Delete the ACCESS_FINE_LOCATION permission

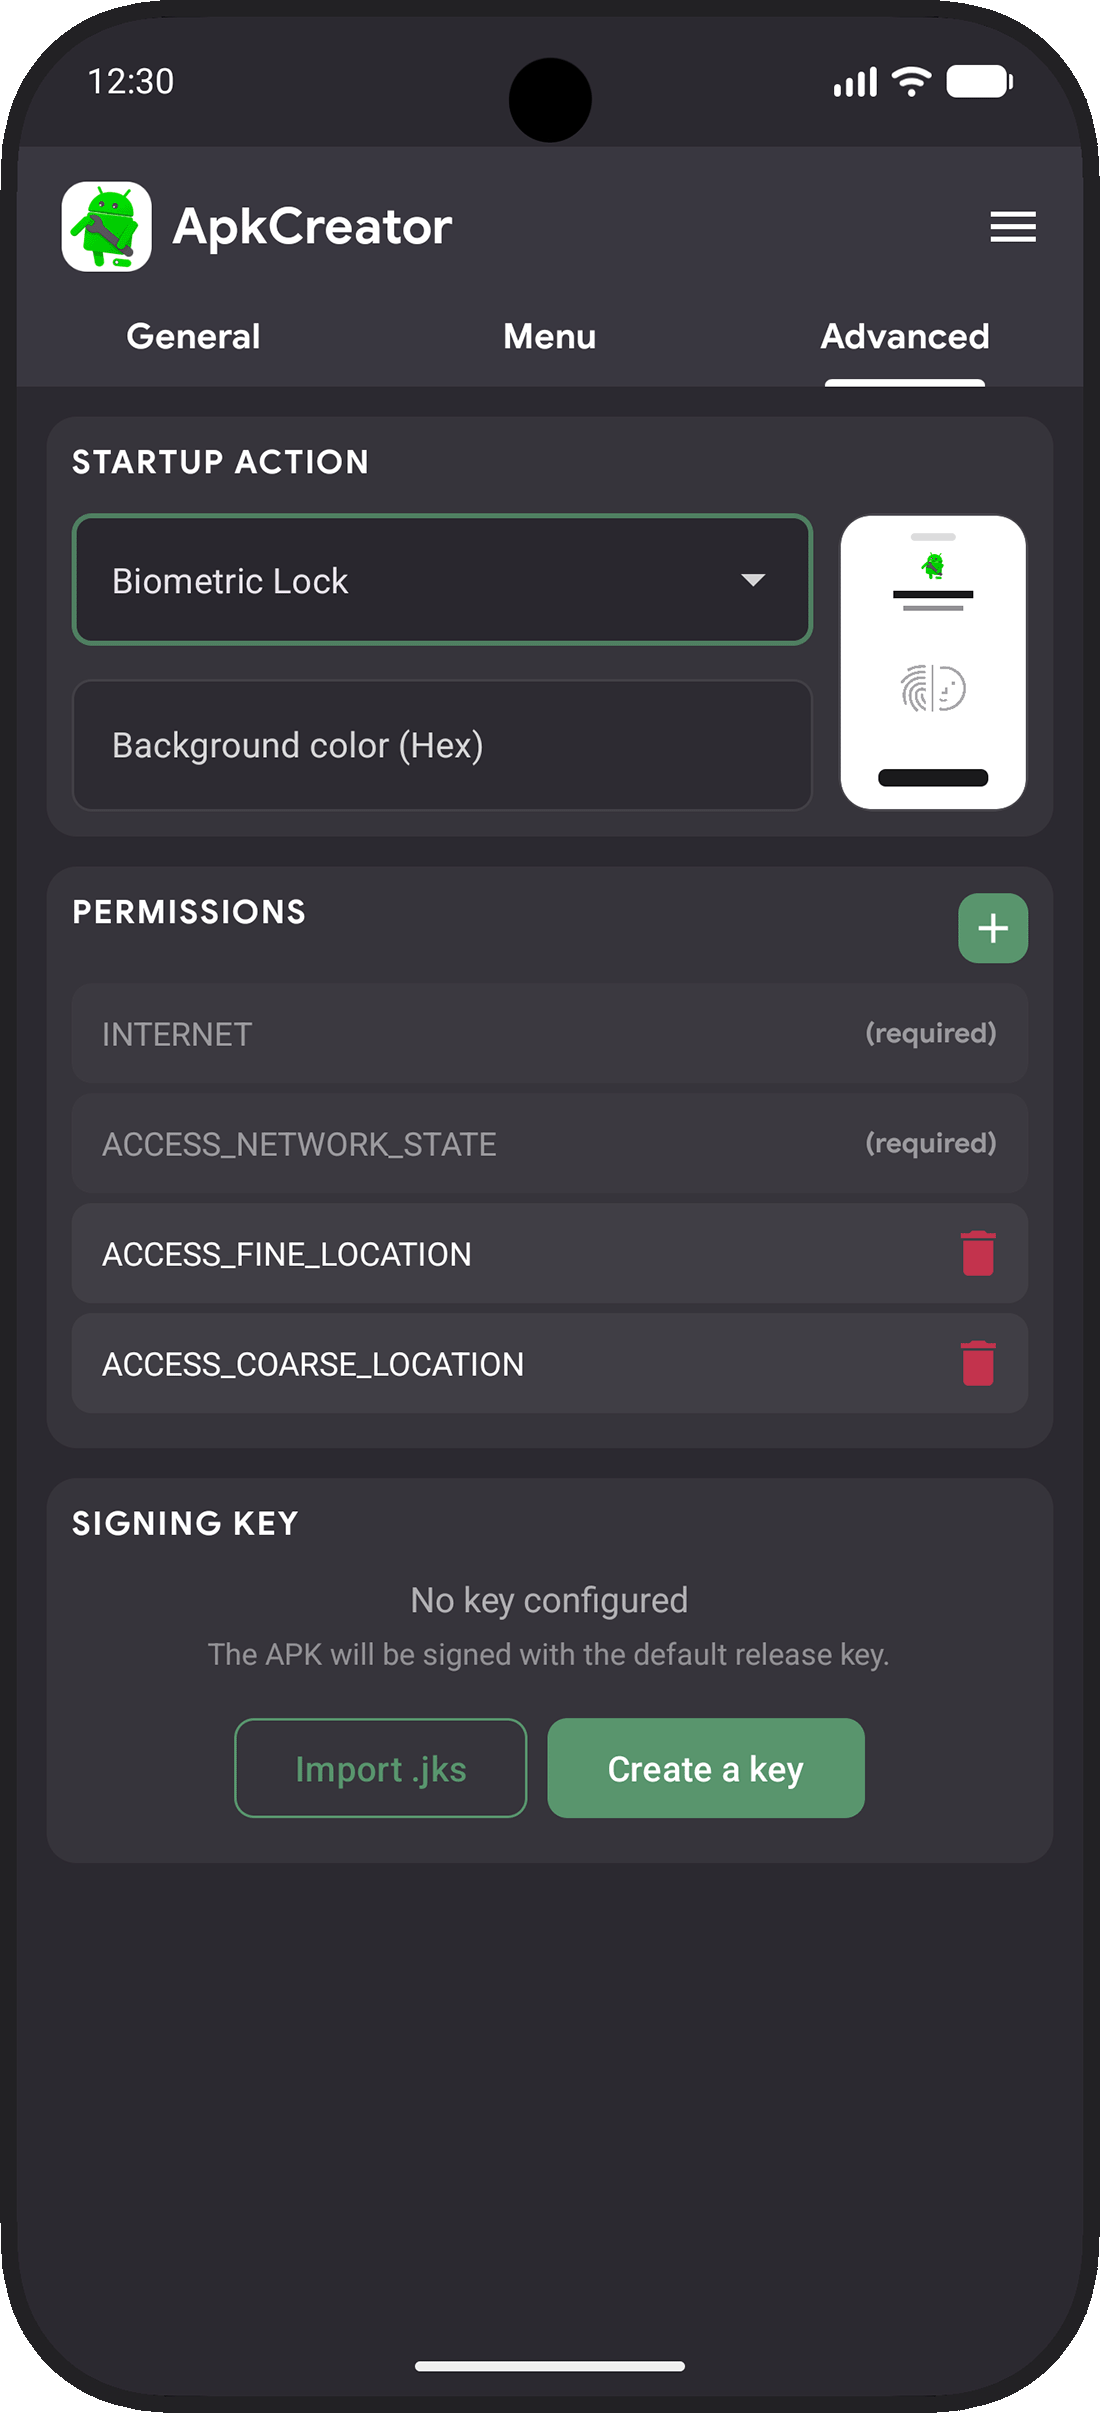coord(977,1253)
